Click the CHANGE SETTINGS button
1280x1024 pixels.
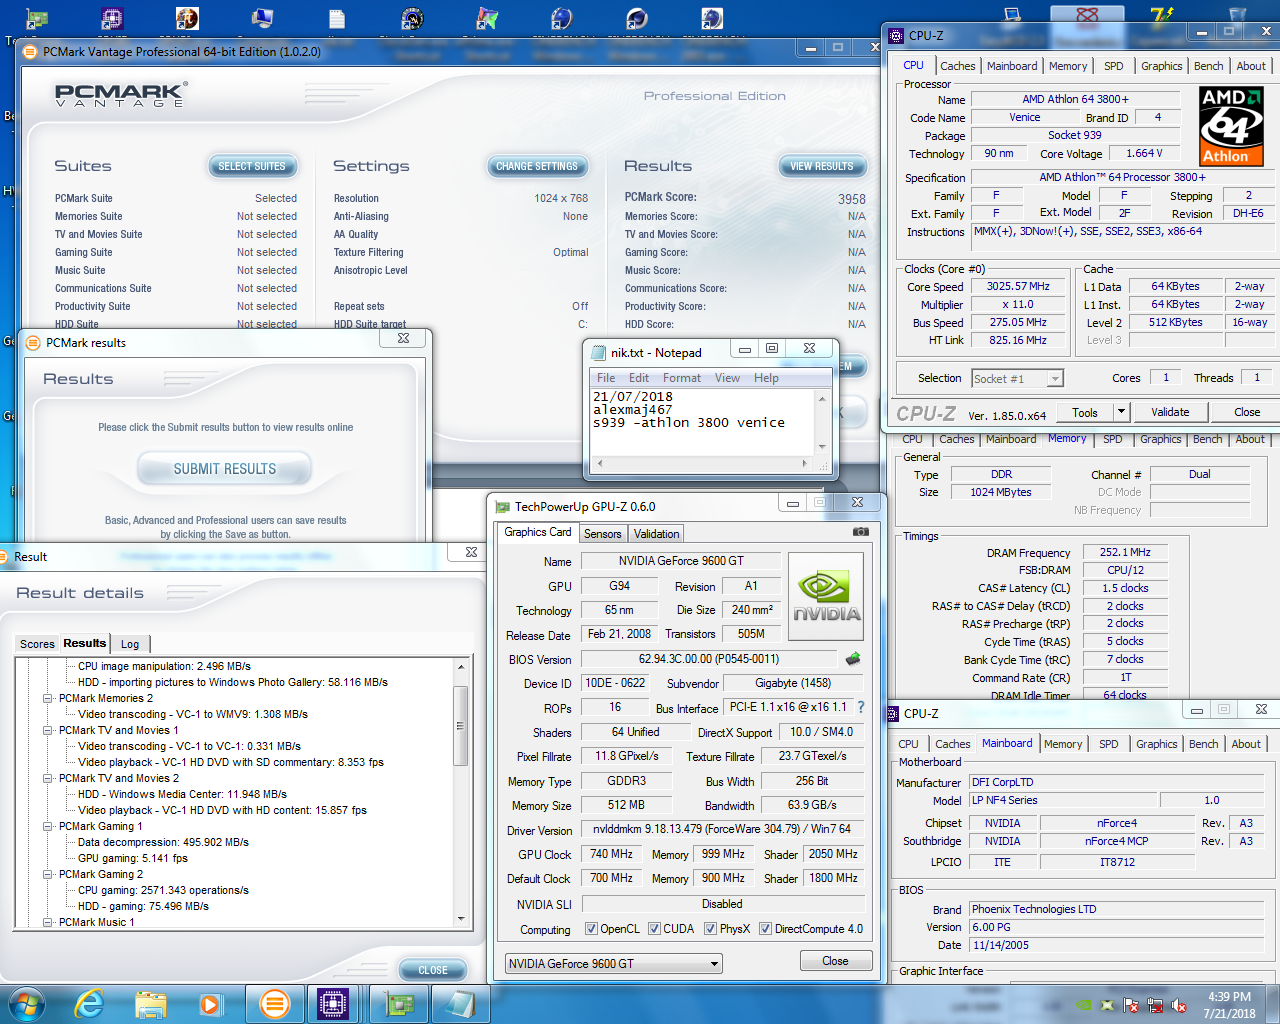click(x=537, y=166)
